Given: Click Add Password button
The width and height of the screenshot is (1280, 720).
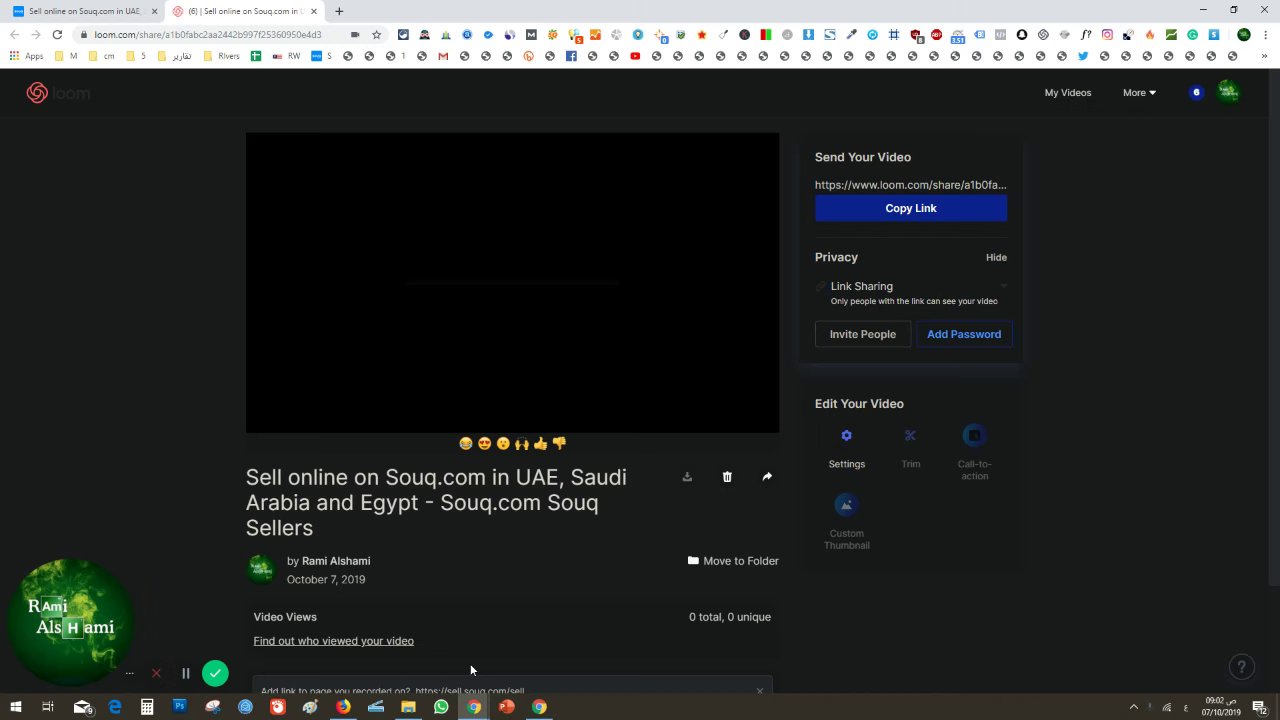Looking at the screenshot, I should coord(964,334).
